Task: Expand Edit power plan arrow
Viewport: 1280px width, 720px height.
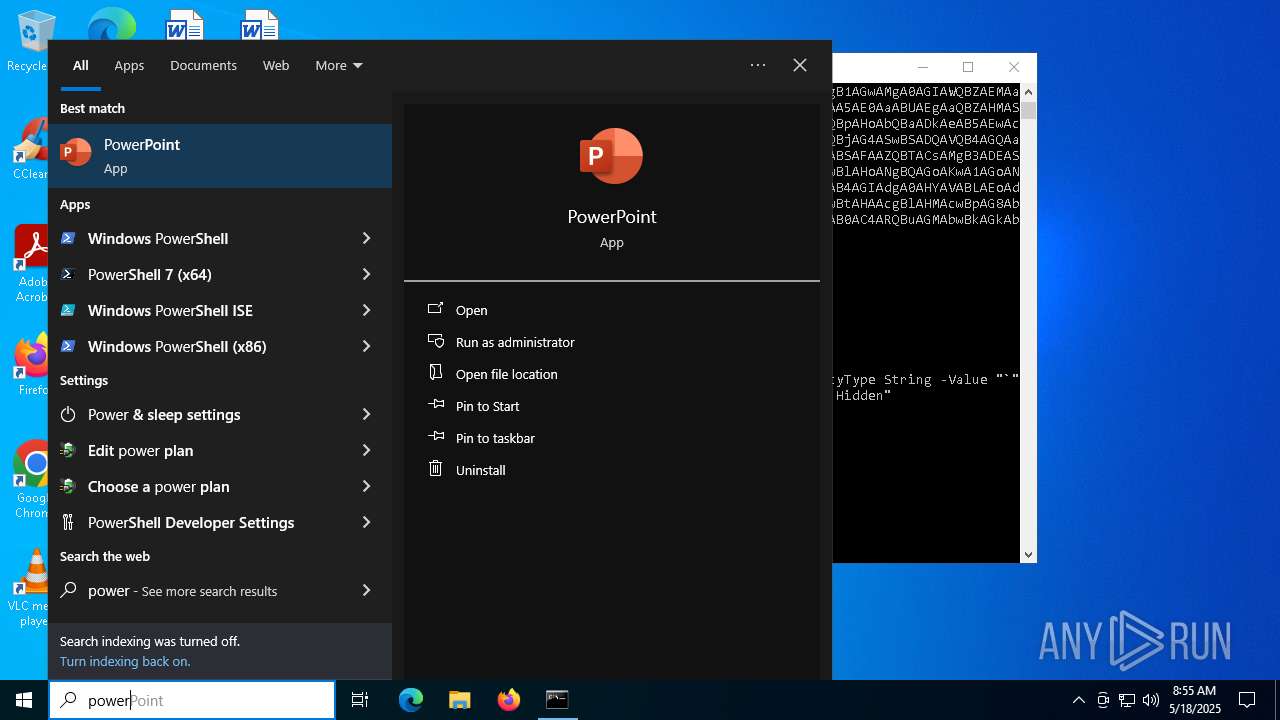Action: click(x=366, y=450)
